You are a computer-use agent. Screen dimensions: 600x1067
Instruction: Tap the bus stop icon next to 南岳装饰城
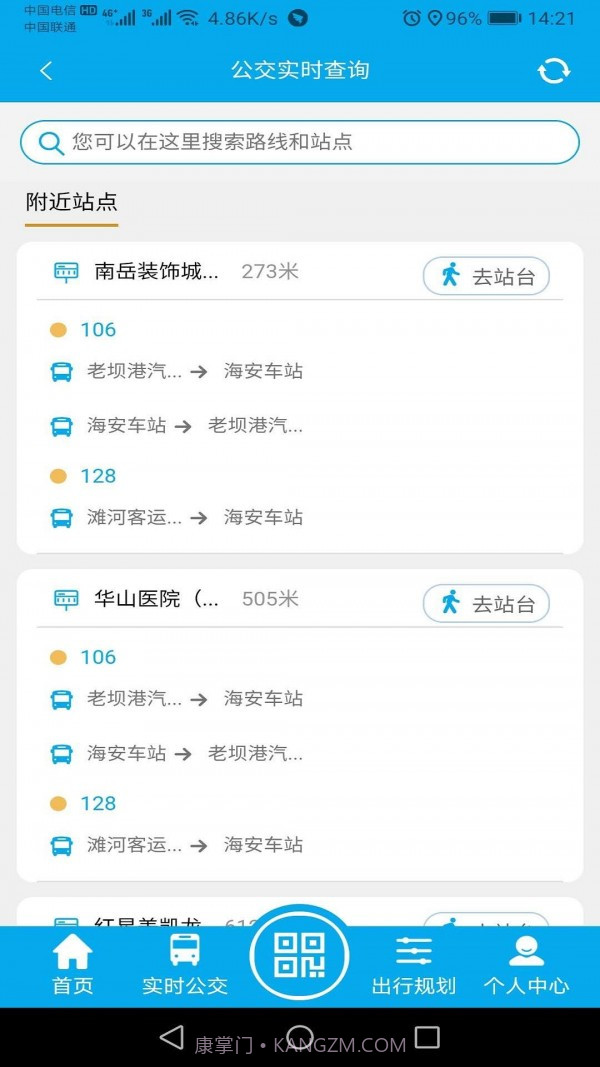coord(66,272)
